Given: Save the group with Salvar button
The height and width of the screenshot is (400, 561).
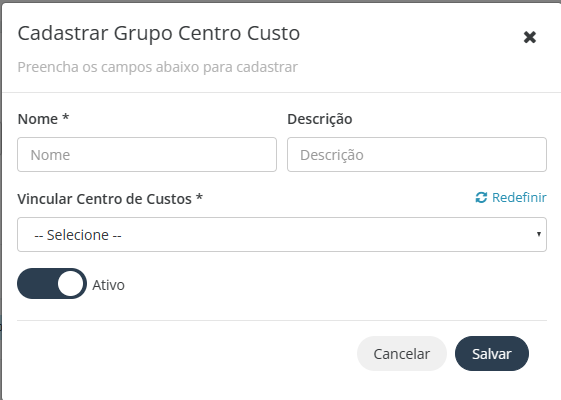Looking at the screenshot, I should point(492,353).
